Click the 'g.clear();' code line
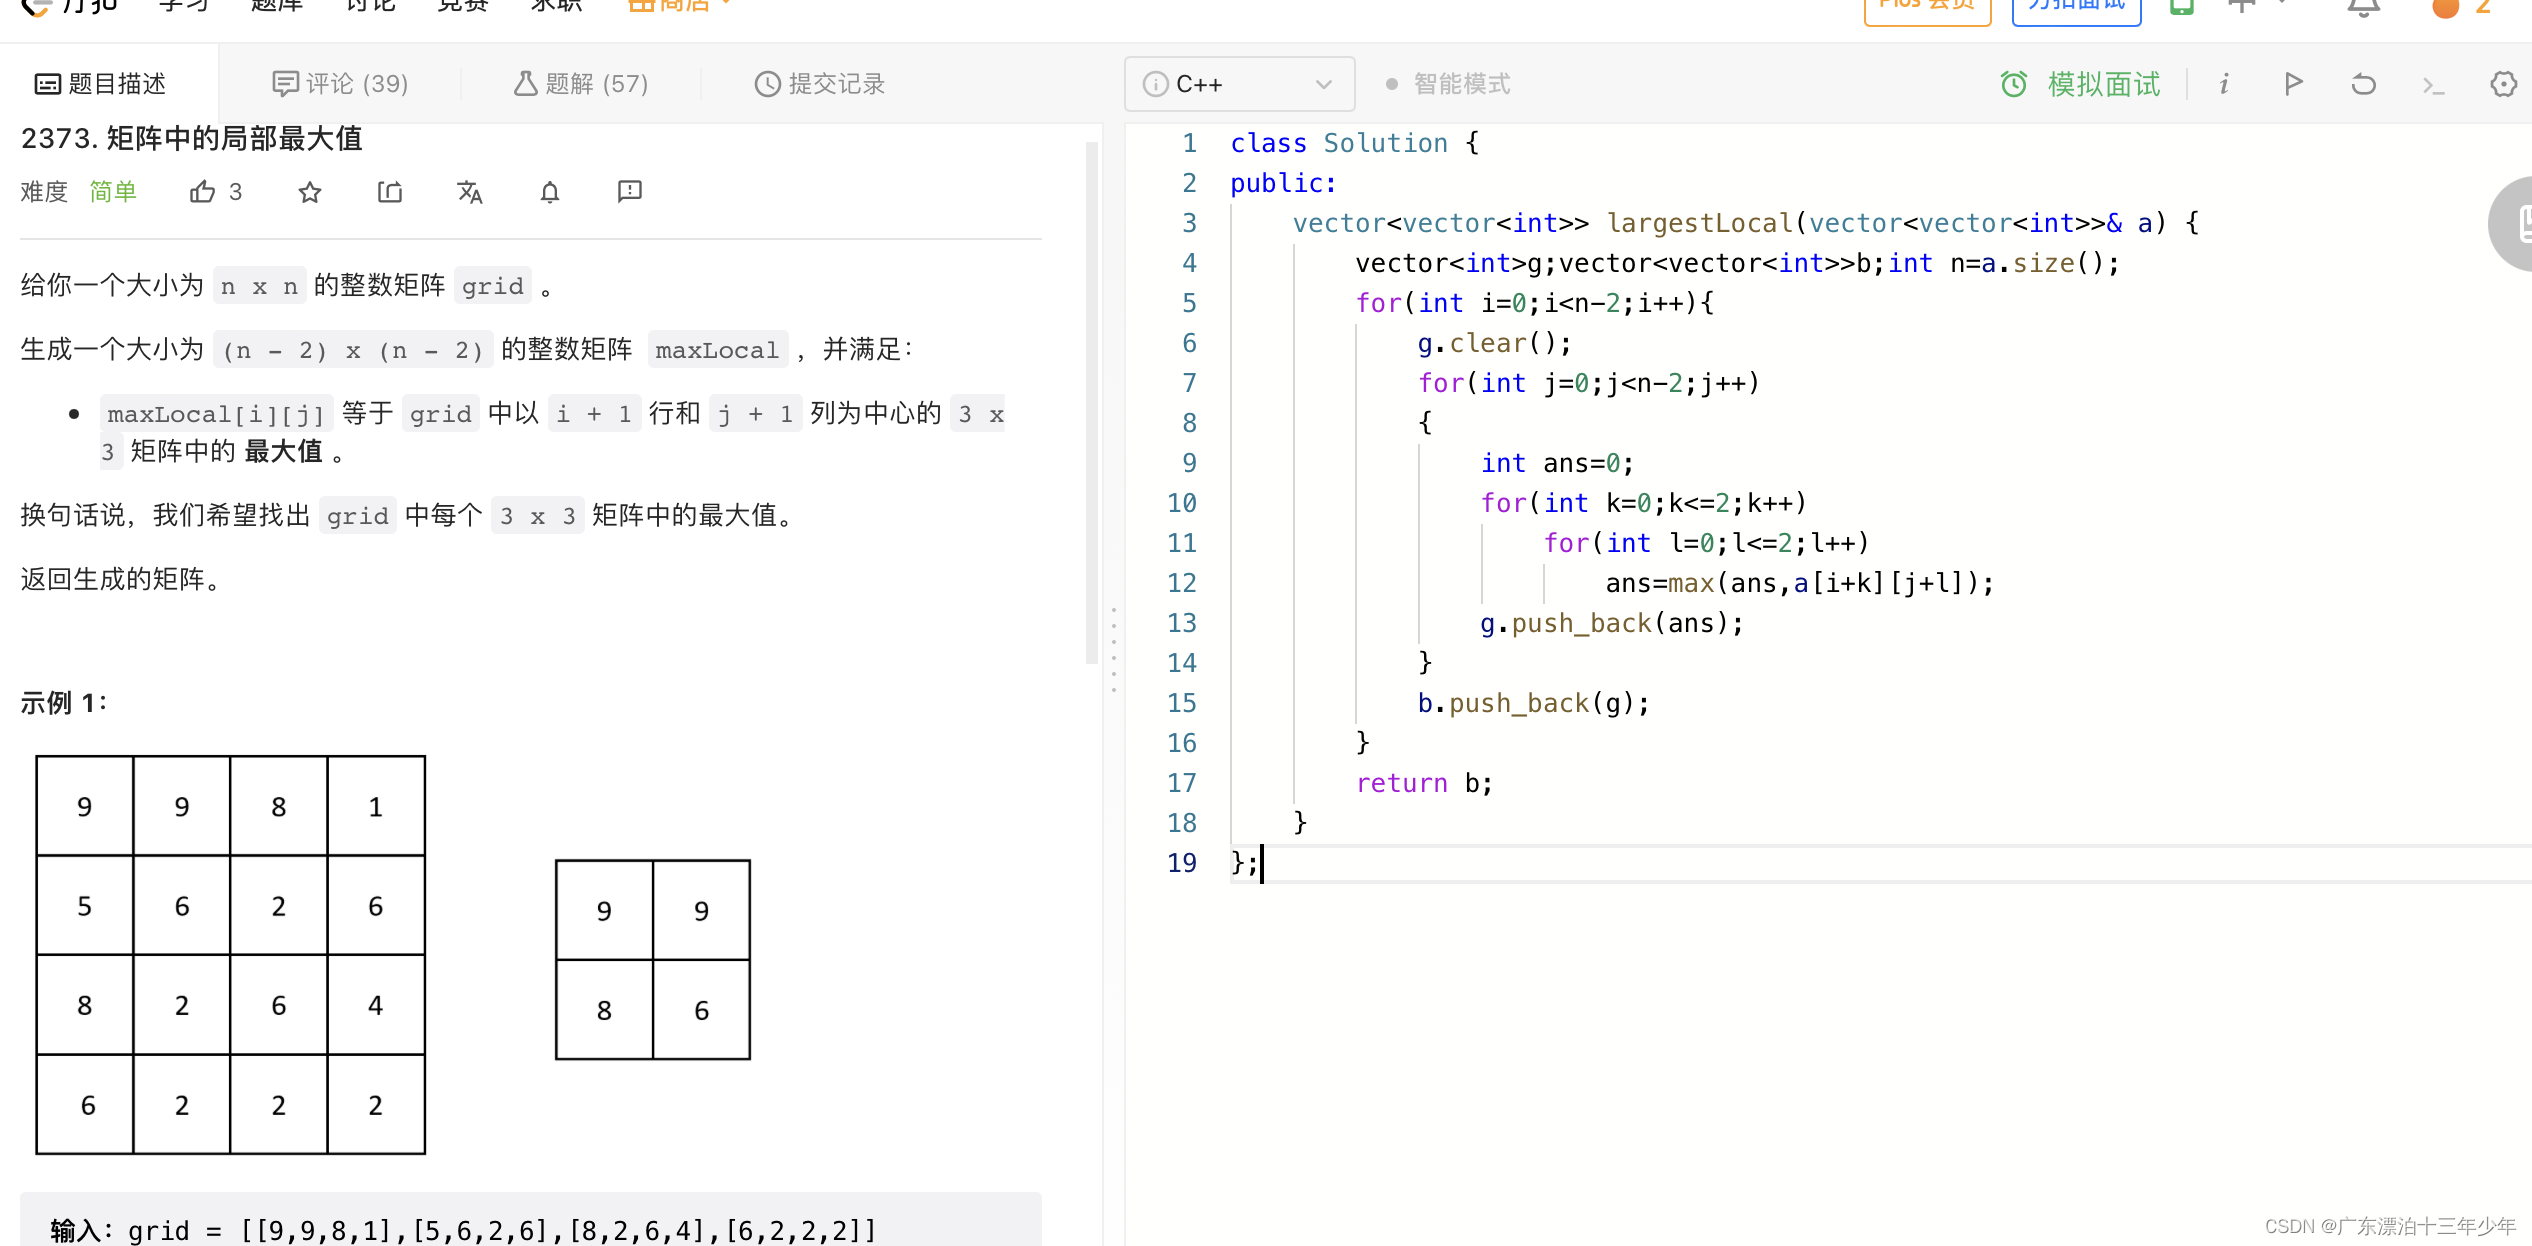2532x1246 pixels. (1494, 343)
